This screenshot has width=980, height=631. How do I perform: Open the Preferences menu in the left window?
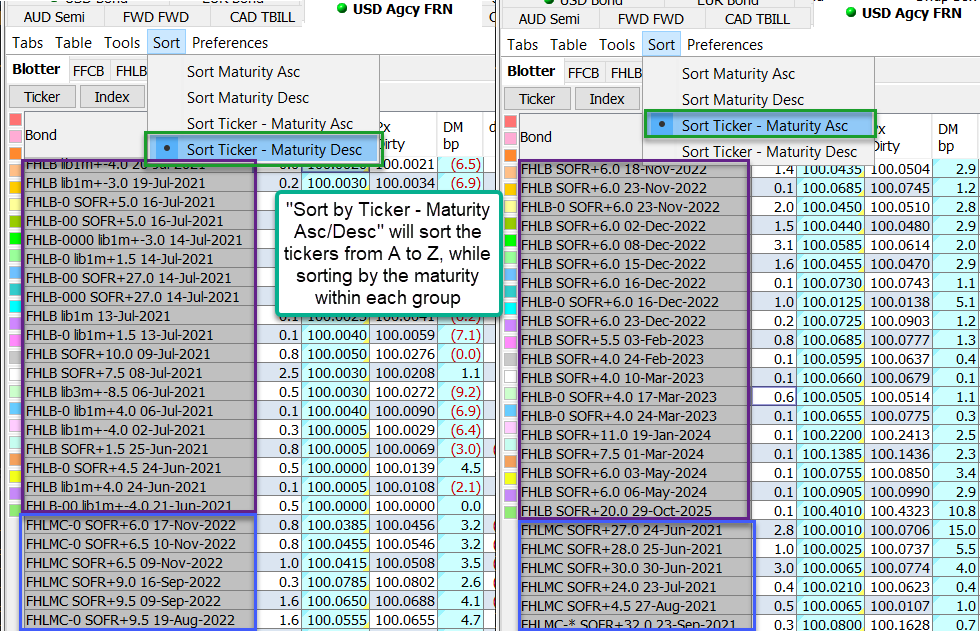230,42
